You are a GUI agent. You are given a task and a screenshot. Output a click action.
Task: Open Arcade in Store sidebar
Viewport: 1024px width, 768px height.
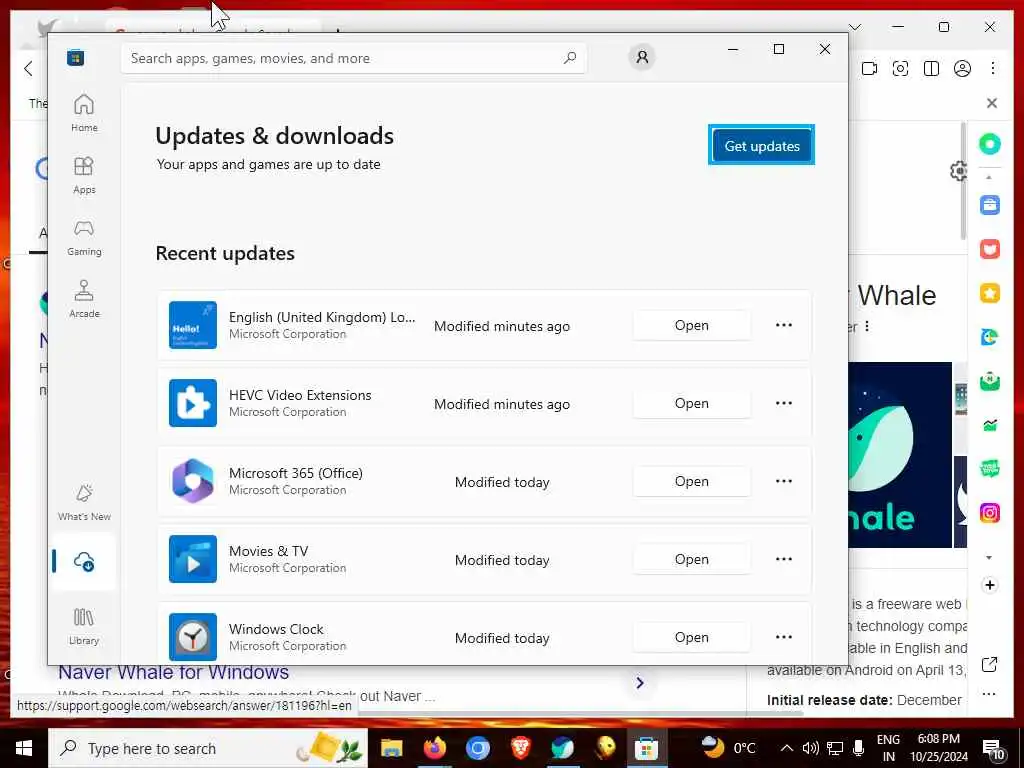point(84,299)
